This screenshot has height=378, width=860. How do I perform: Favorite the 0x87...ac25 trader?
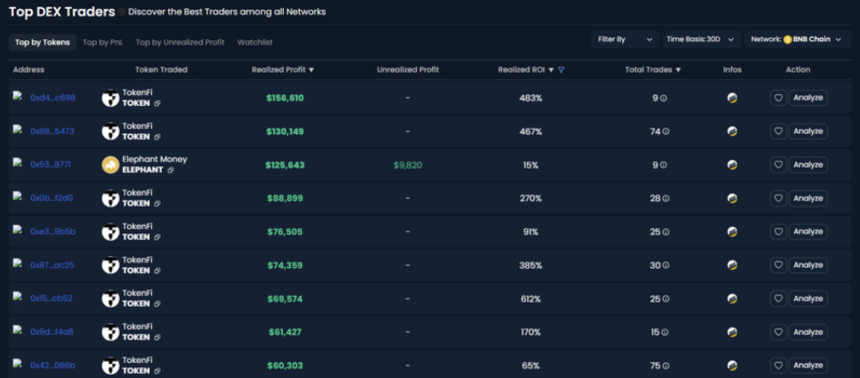(x=778, y=265)
